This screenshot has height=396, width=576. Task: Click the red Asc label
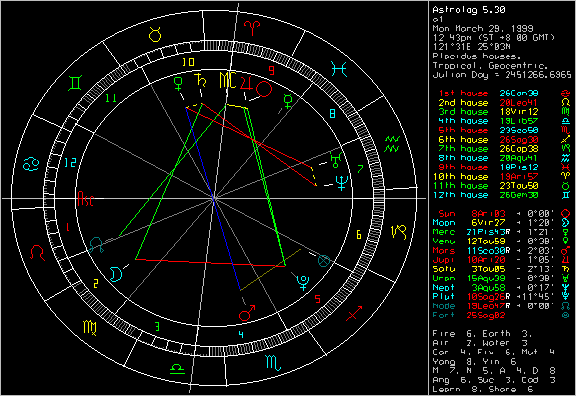click(x=86, y=199)
